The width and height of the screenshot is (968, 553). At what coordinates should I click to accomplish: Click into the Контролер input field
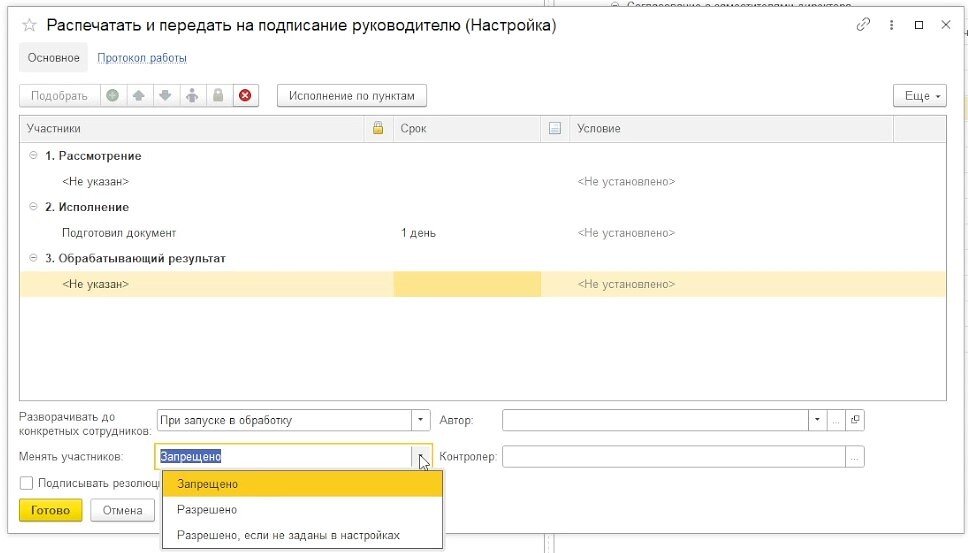click(x=674, y=457)
